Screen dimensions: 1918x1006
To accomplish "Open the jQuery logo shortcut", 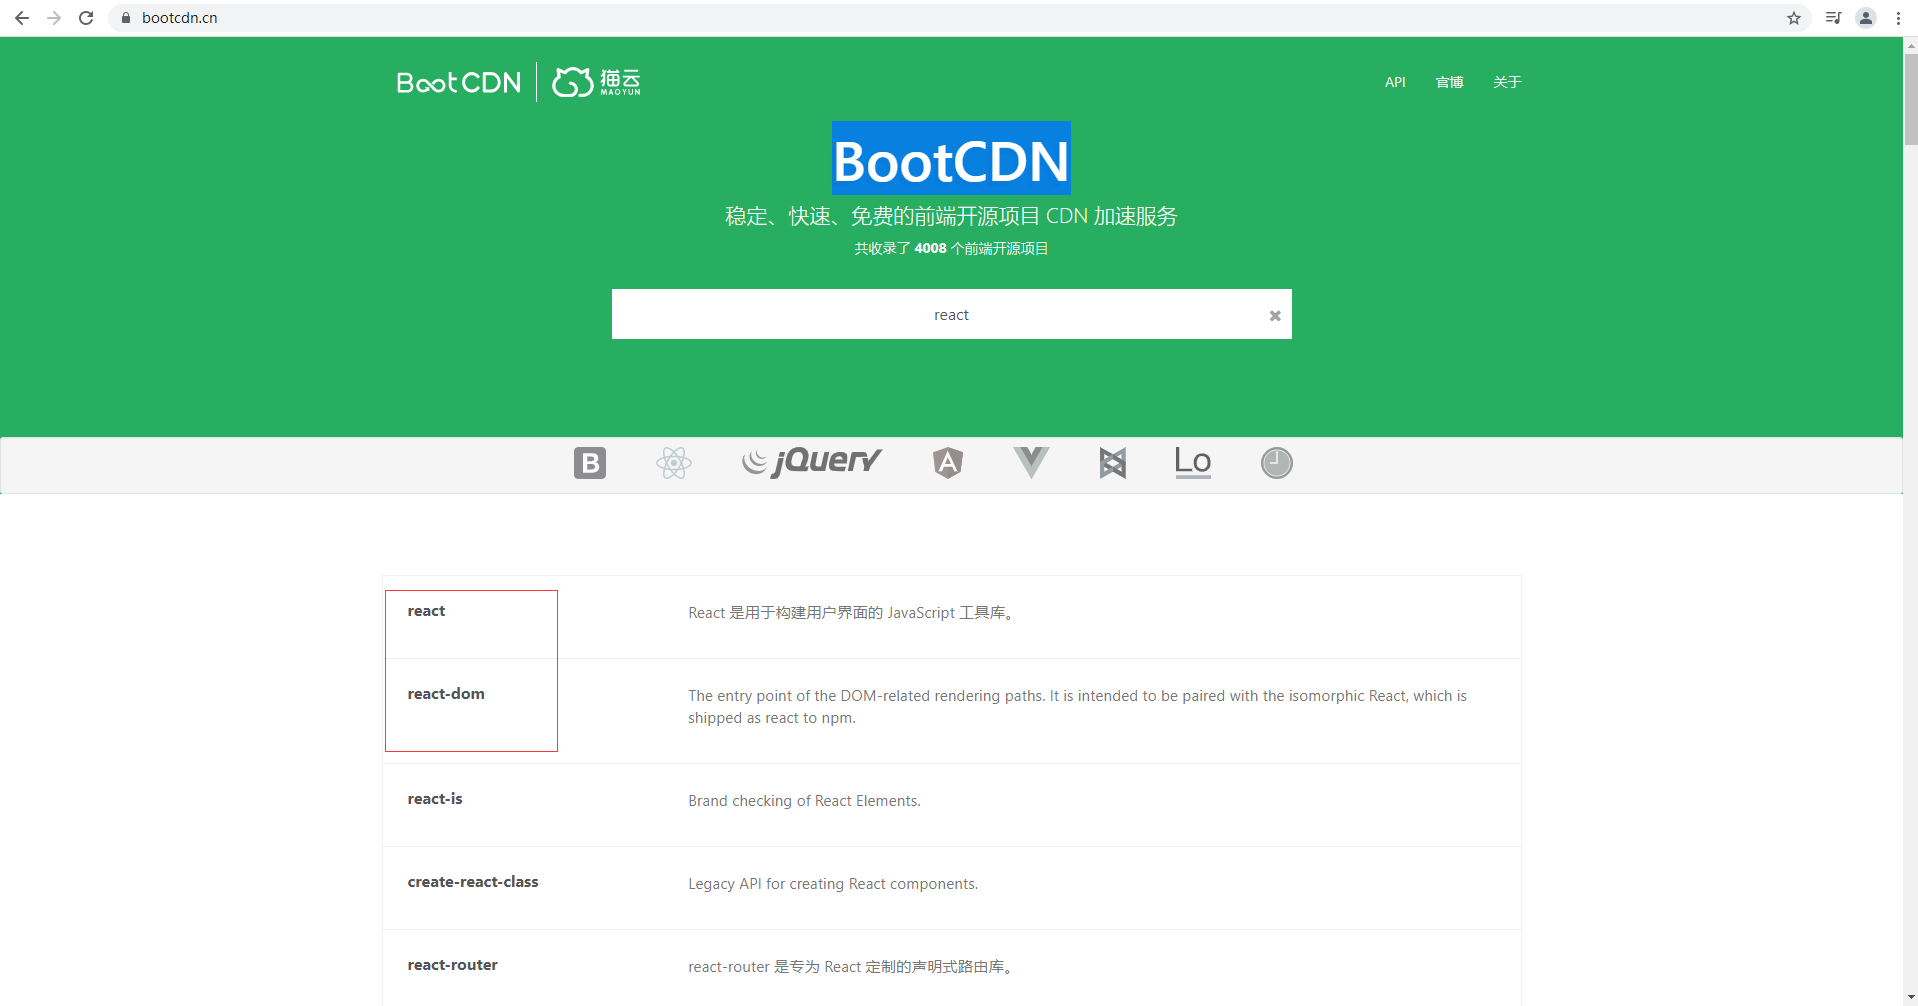I will pyautogui.click(x=812, y=461).
